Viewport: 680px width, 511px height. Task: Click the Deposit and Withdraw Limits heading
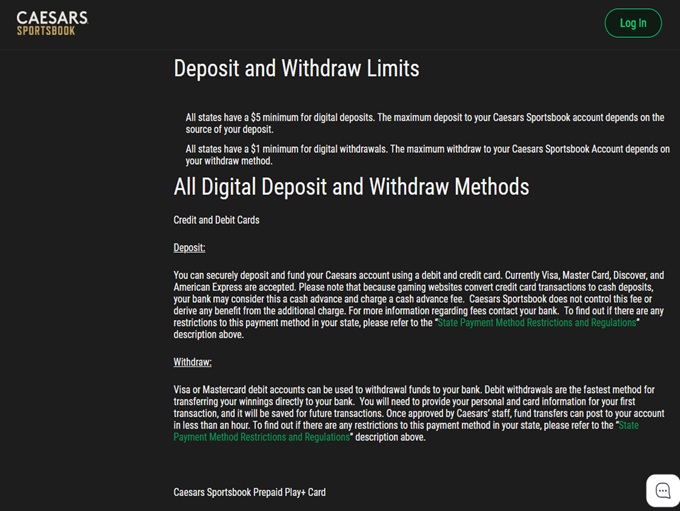296,69
